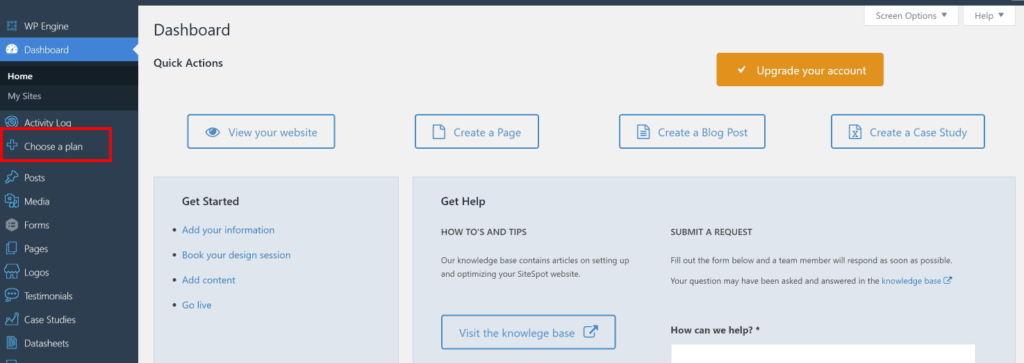The height and width of the screenshot is (363, 1024).
Task: Click the How can we help text field
Action: [x=823, y=353]
